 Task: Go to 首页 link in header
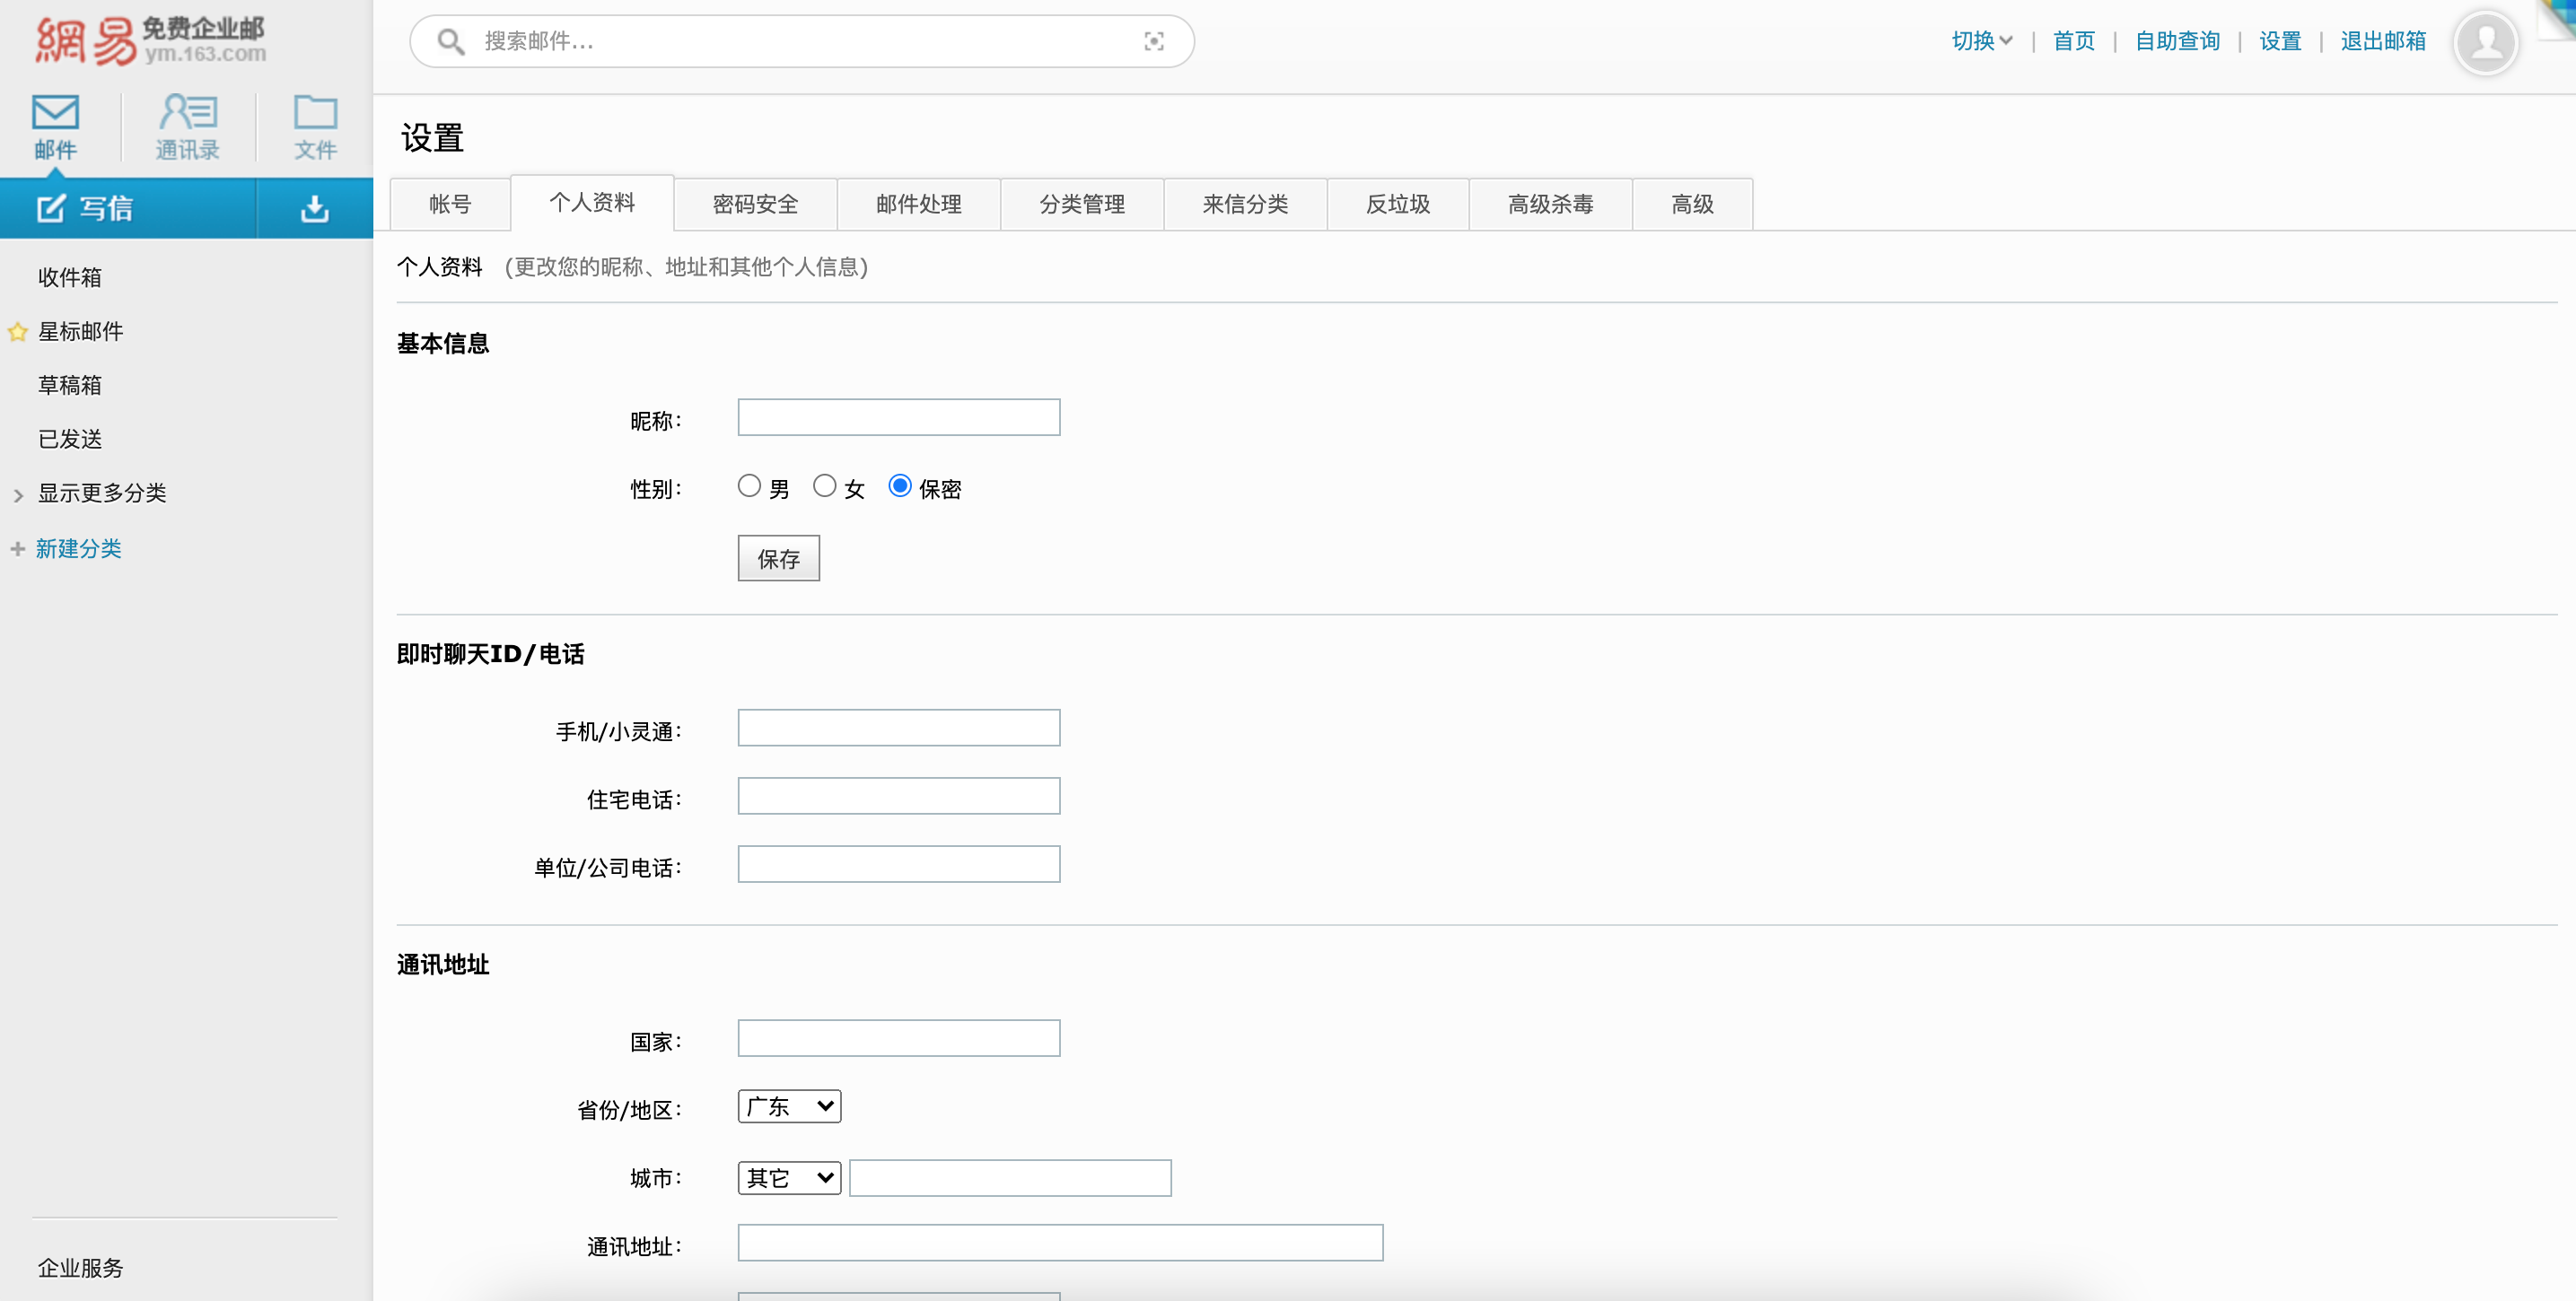[x=2073, y=41]
